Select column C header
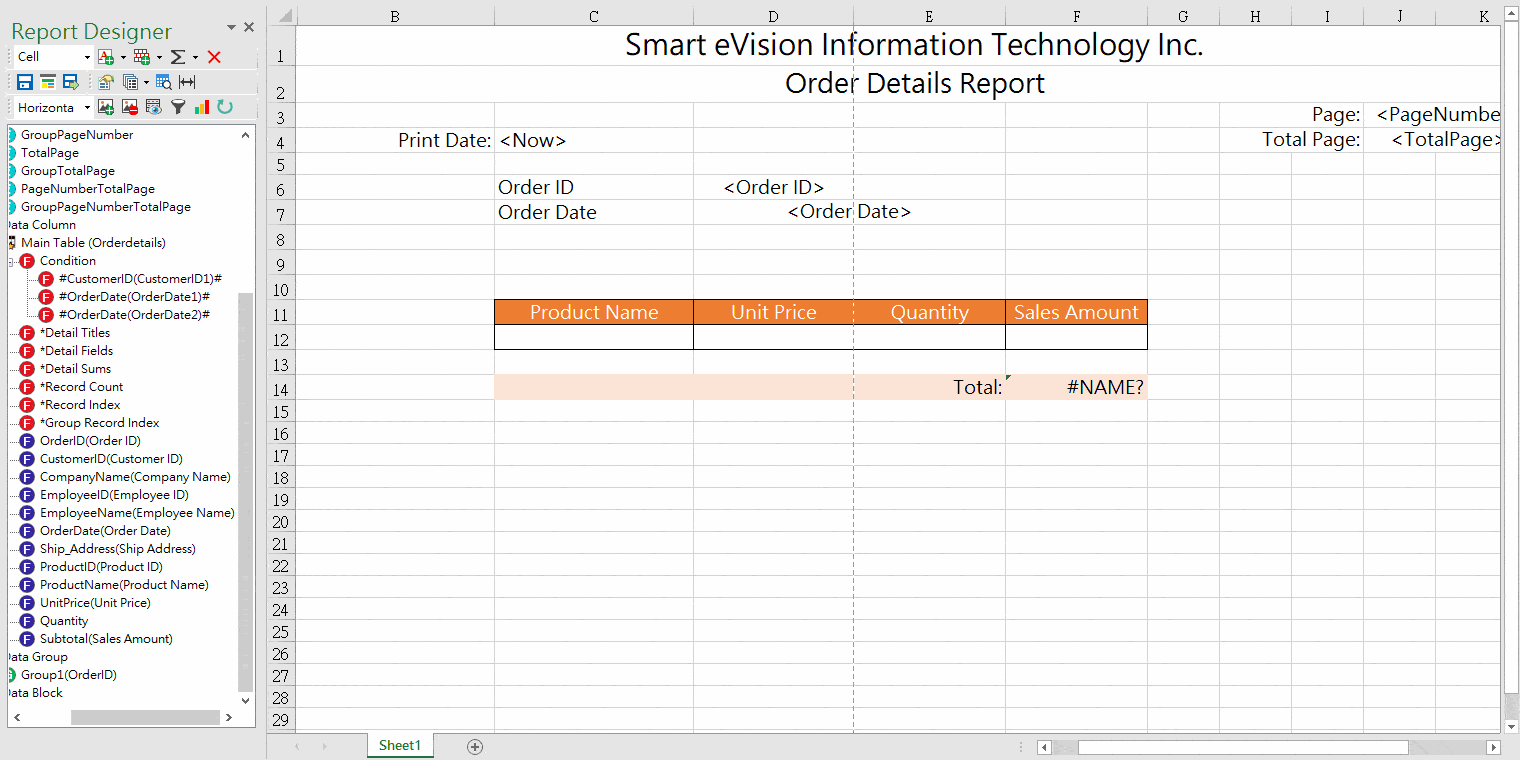Image resolution: width=1520 pixels, height=760 pixels. pyautogui.click(x=594, y=16)
